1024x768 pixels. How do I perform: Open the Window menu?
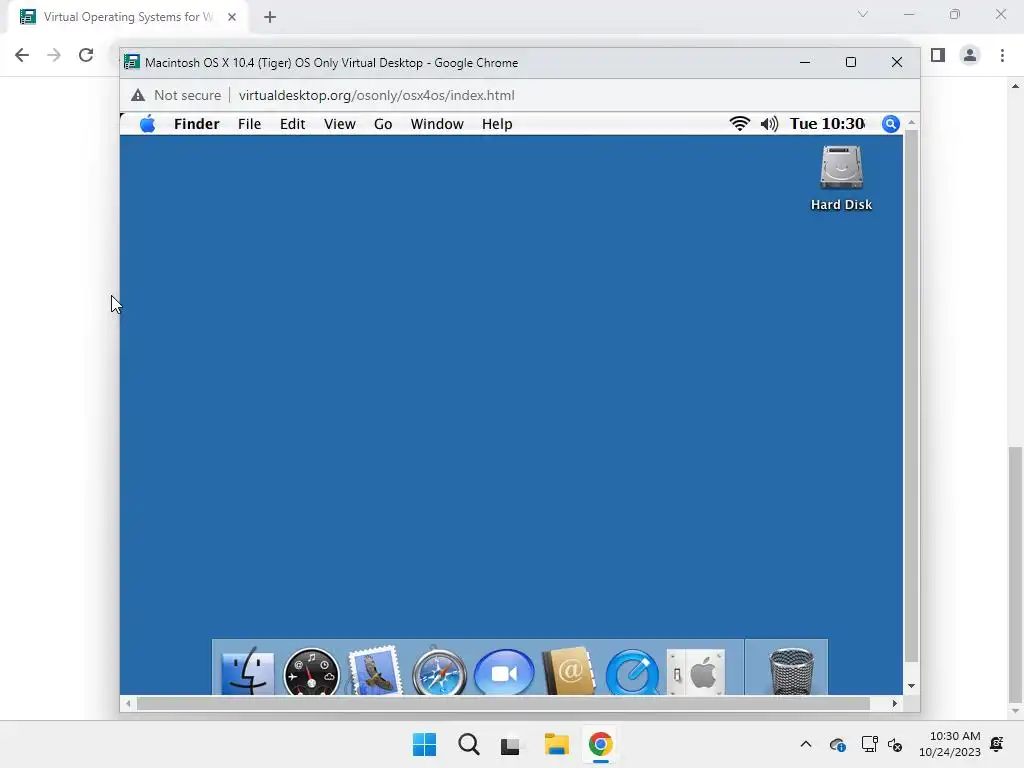[x=437, y=124]
